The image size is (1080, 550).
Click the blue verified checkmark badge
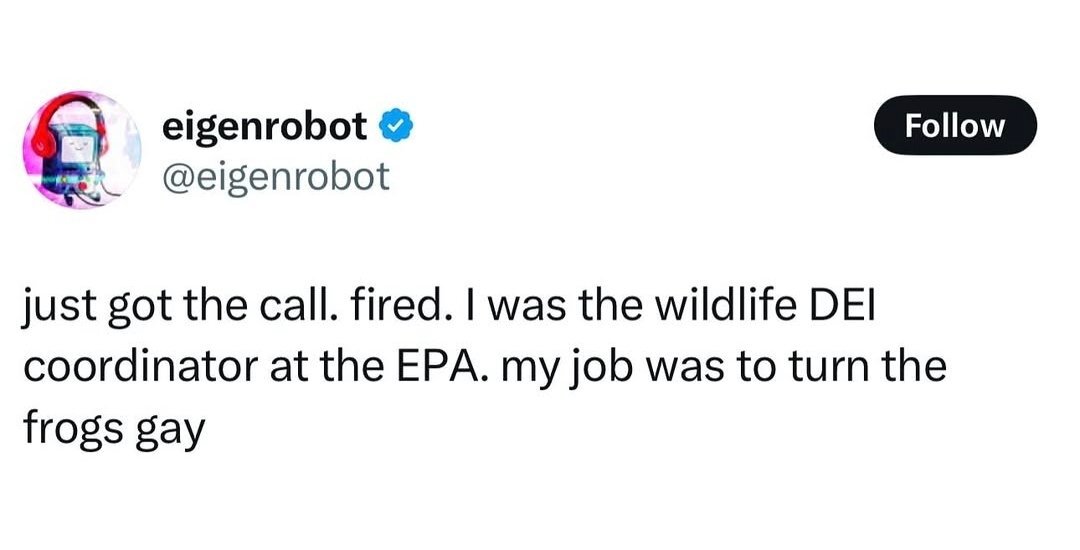point(398,127)
